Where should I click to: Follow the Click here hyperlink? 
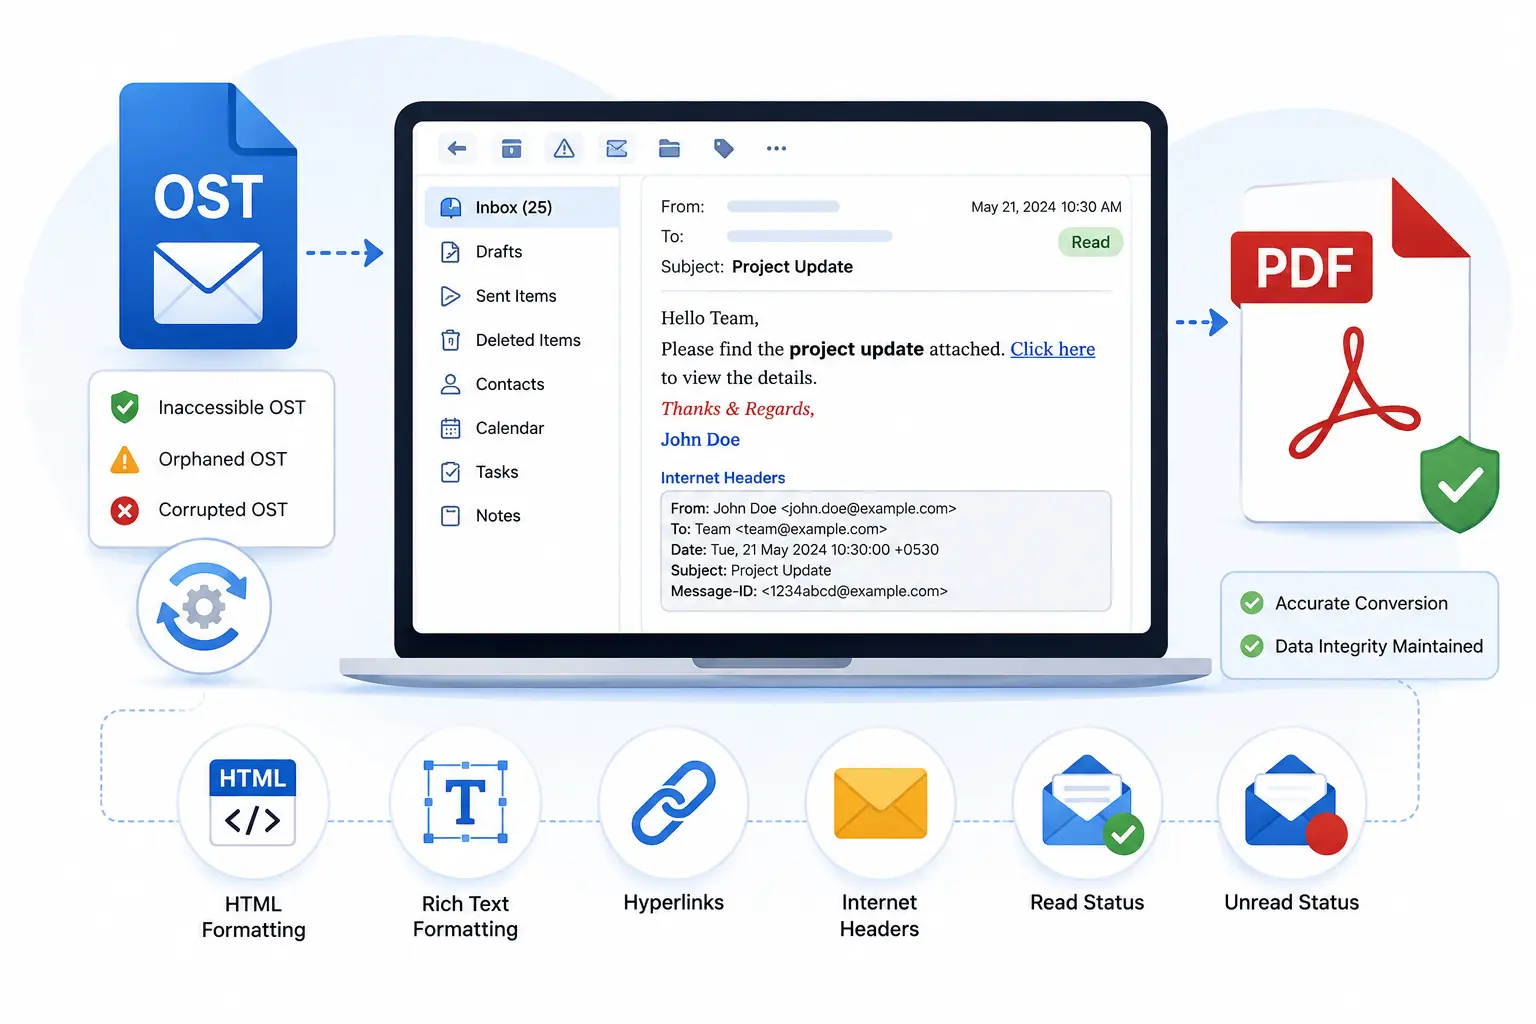click(1052, 349)
